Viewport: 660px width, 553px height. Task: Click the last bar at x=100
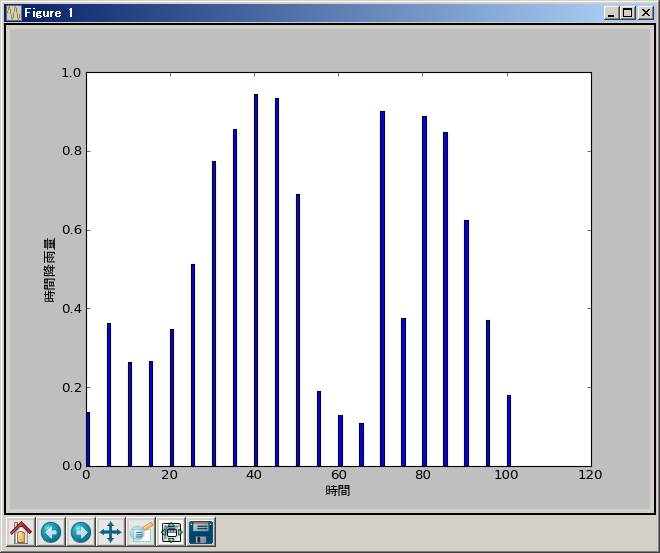[x=509, y=430]
